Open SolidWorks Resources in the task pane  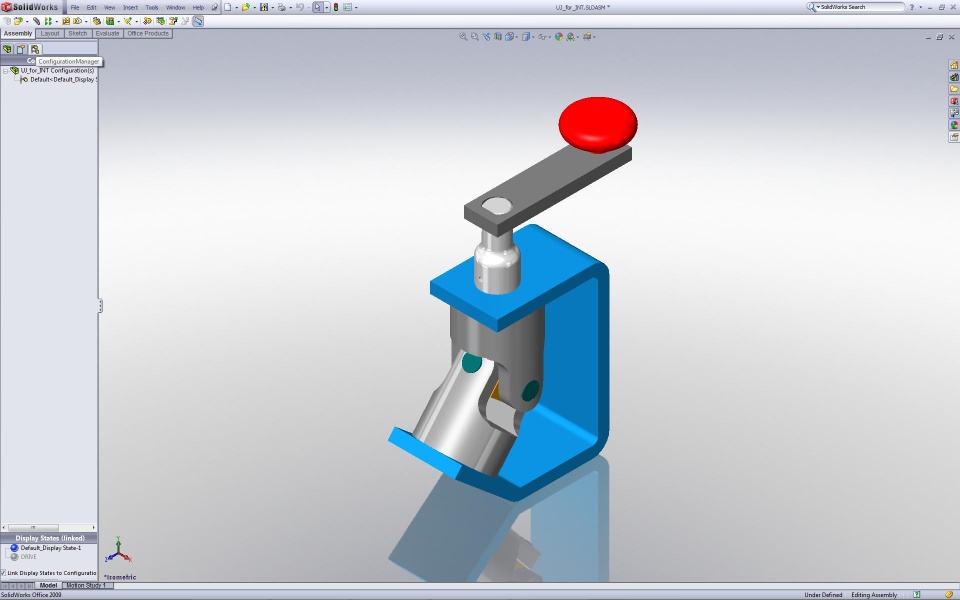pos(954,64)
